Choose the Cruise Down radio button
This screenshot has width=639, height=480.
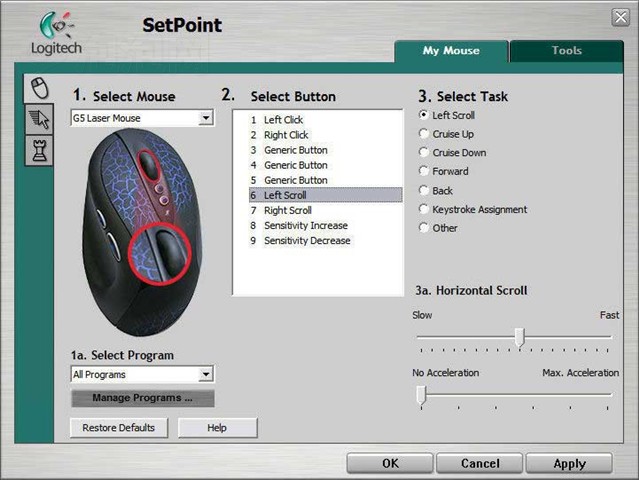coord(423,152)
